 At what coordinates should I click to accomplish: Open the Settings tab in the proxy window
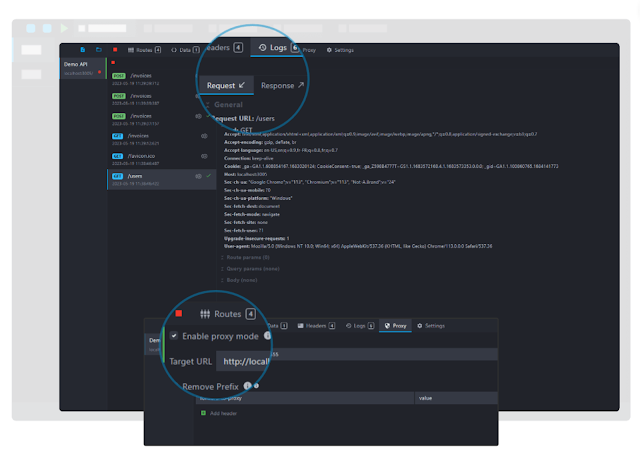pyautogui.click(x=431, y=326)
